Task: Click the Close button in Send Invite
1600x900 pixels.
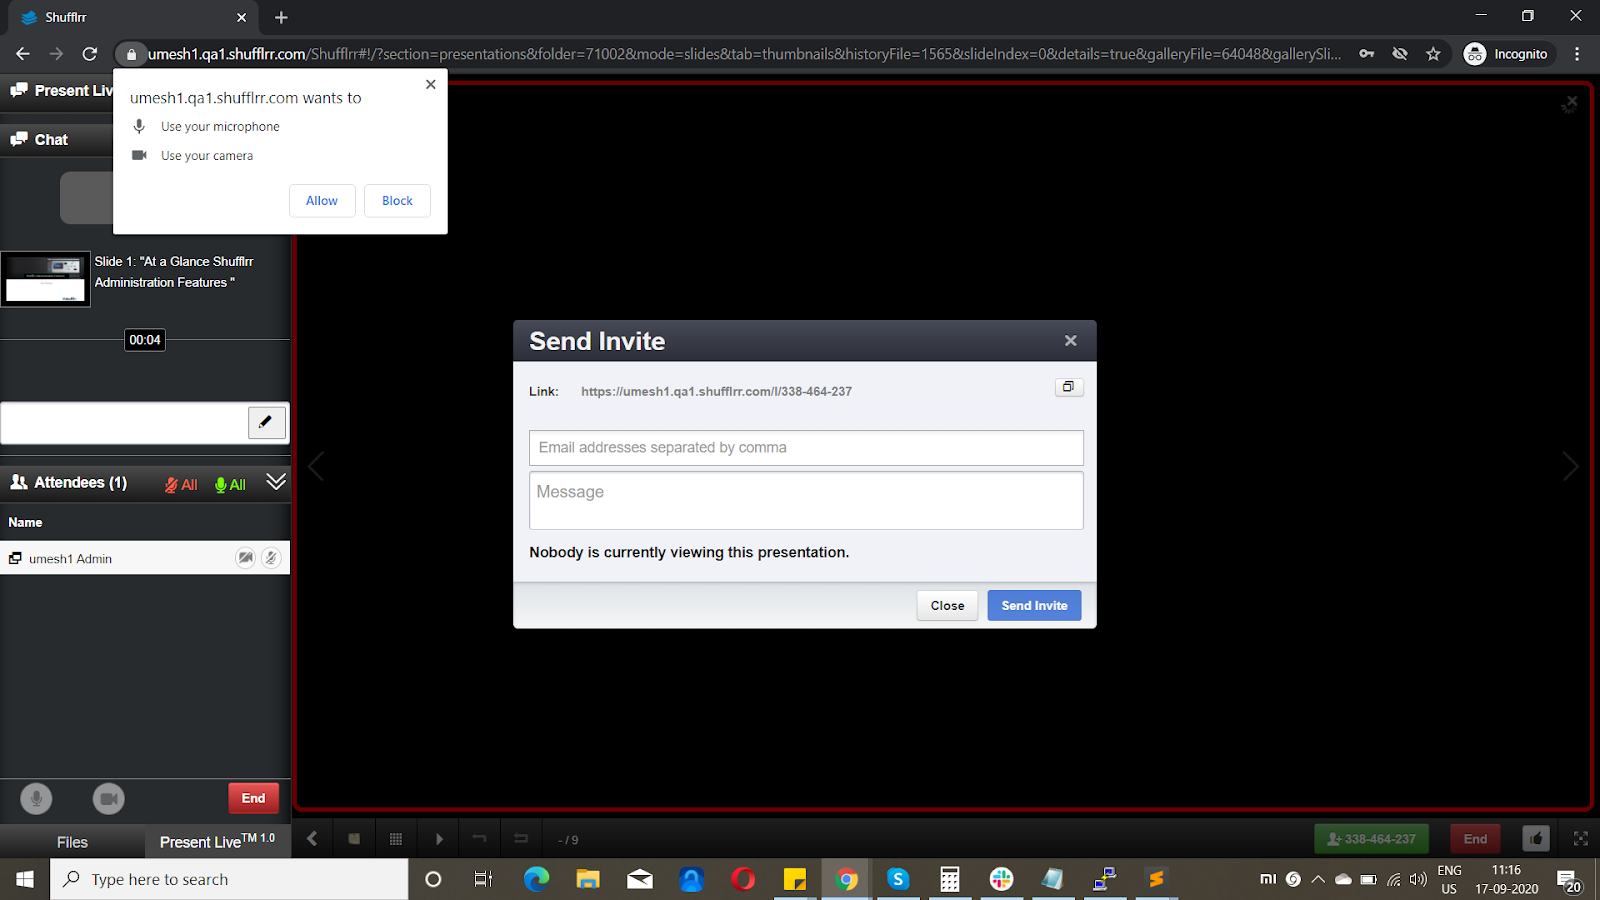Action: pos(947,605)
